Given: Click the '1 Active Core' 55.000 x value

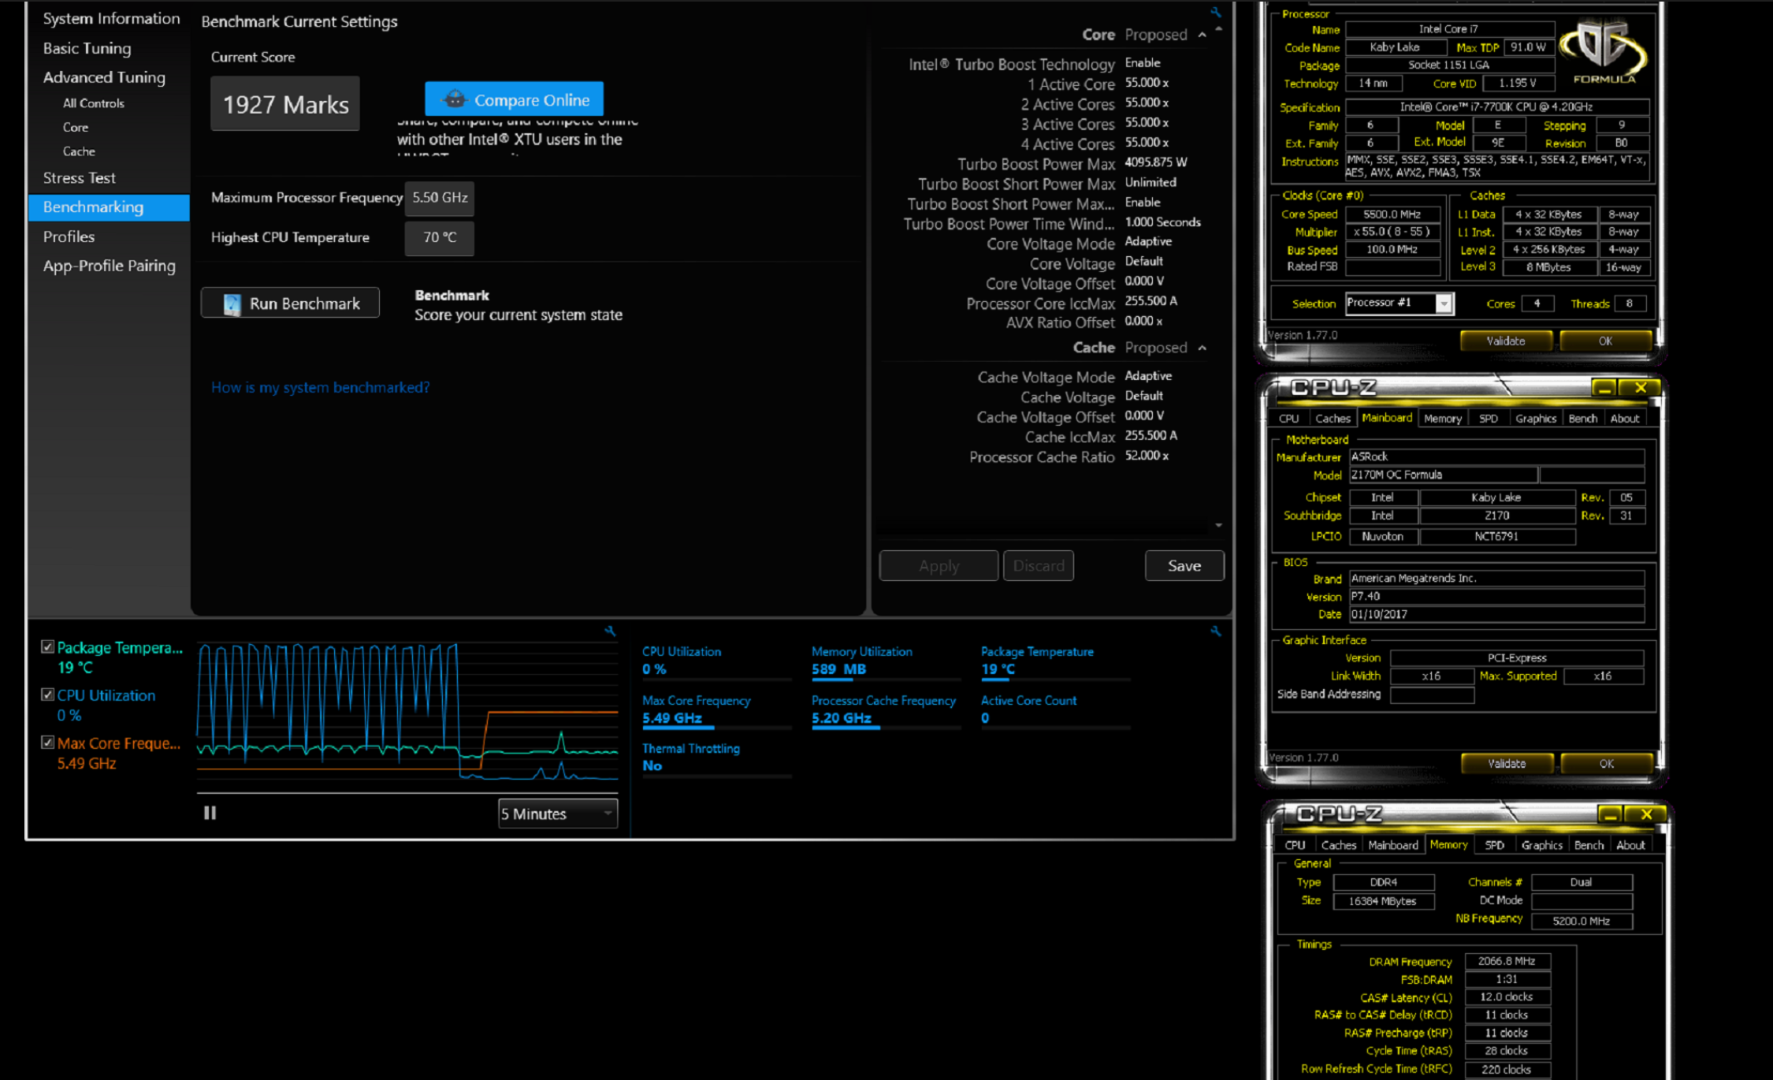Looking at the screenshot, I should tap(1146, 83).
